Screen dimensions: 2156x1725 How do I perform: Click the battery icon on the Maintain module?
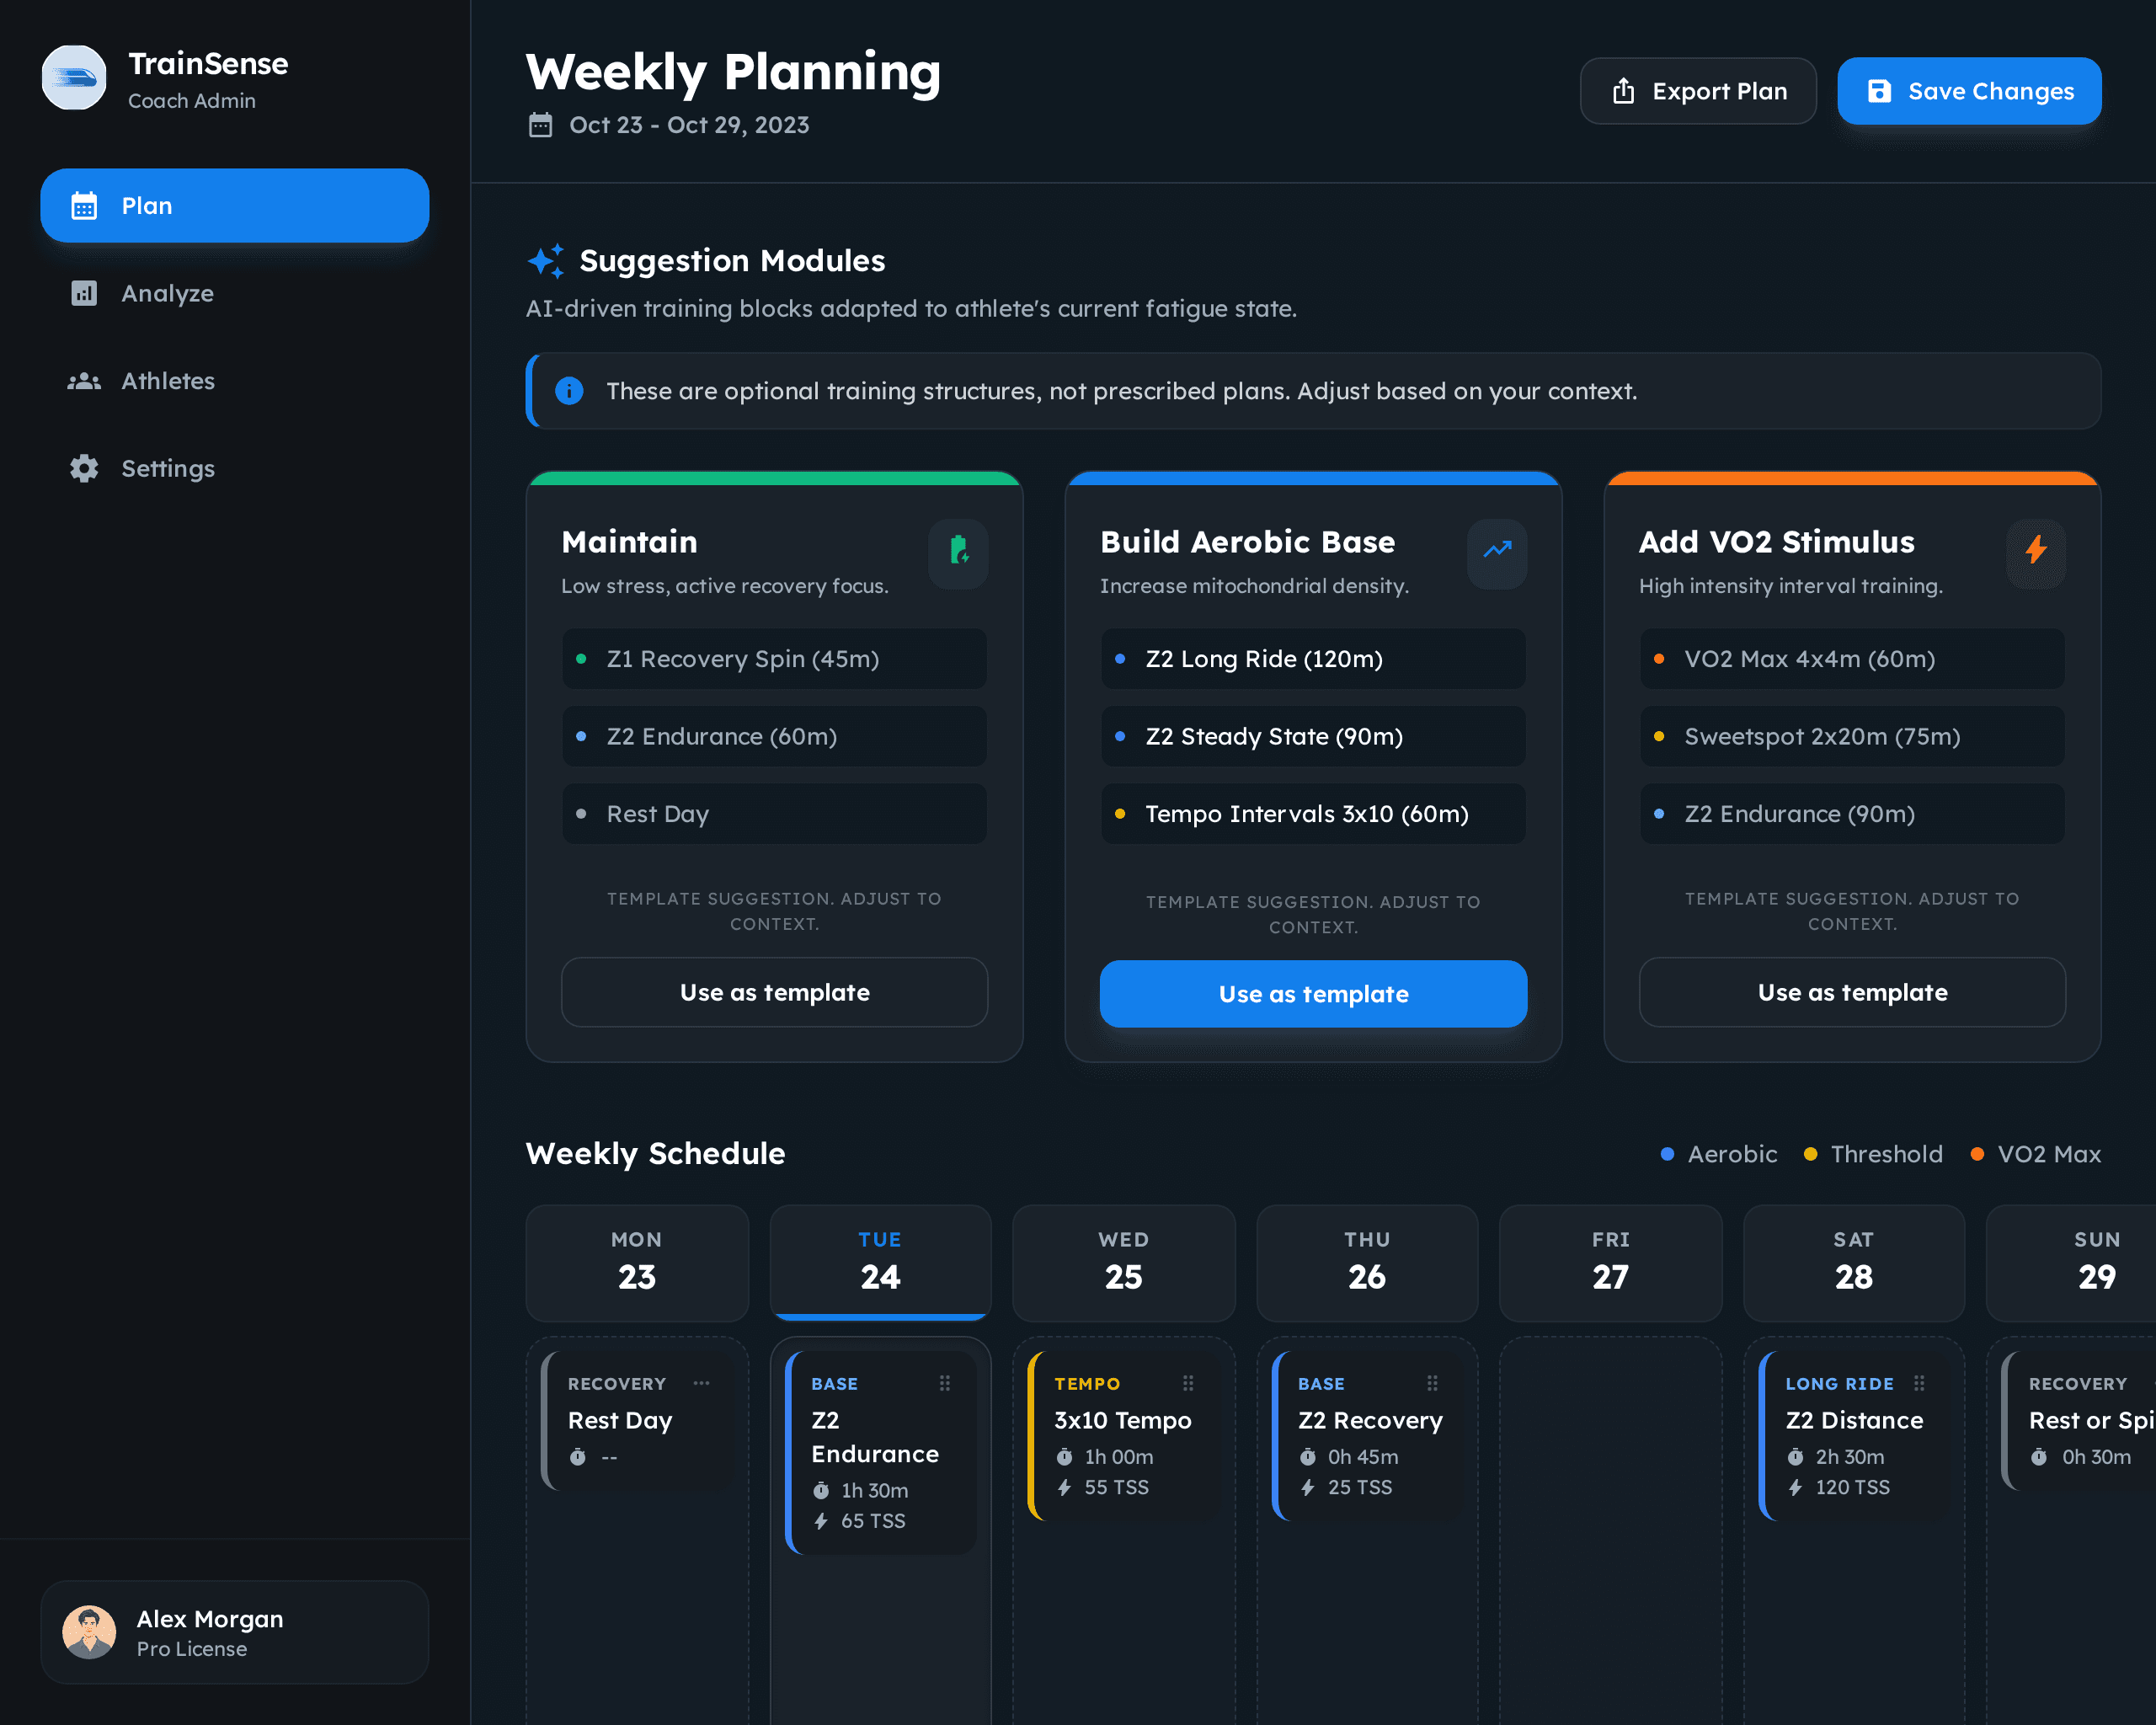(x=958, y=554)
